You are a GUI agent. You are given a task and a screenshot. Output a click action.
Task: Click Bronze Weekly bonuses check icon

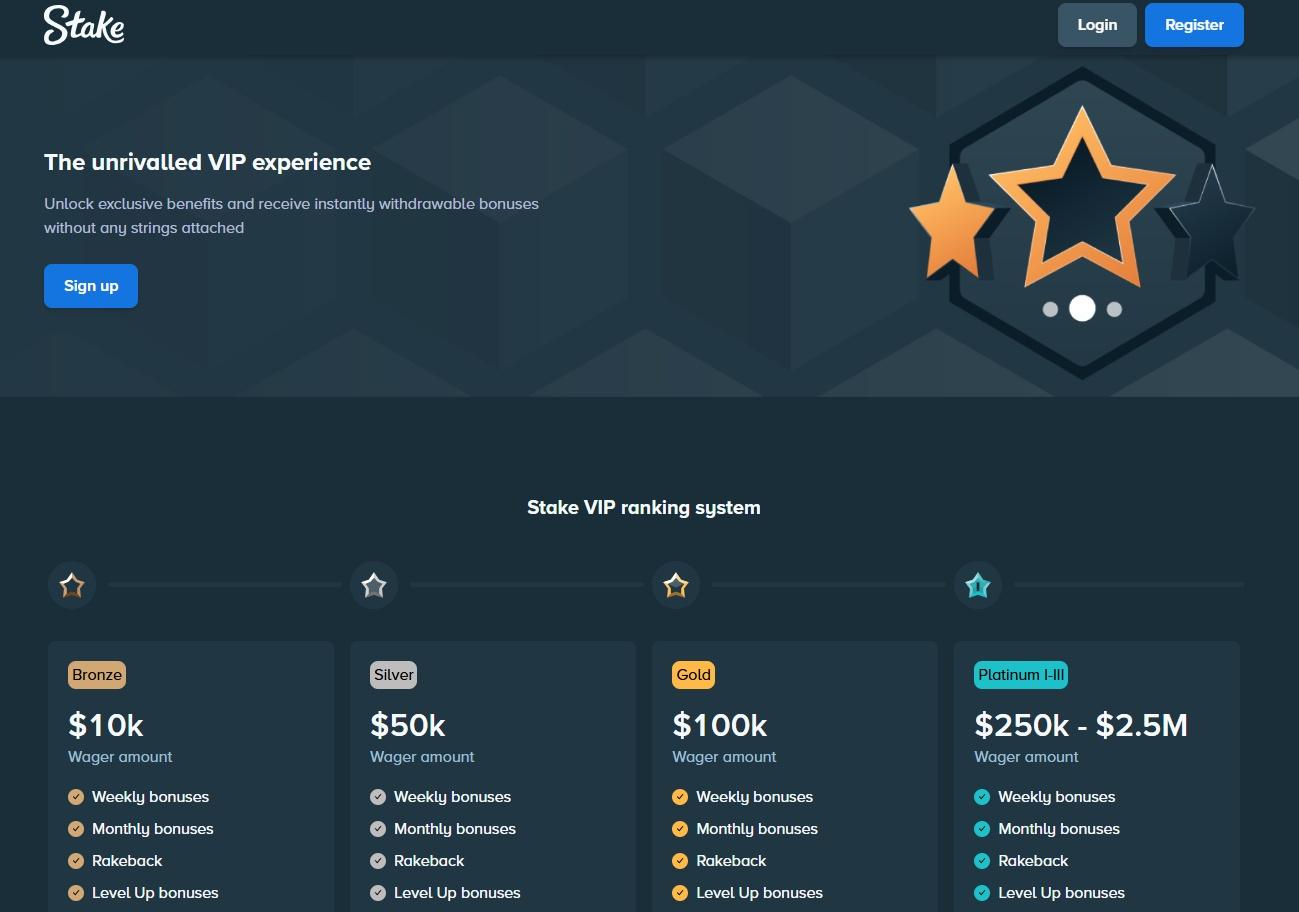coord(76,797)
